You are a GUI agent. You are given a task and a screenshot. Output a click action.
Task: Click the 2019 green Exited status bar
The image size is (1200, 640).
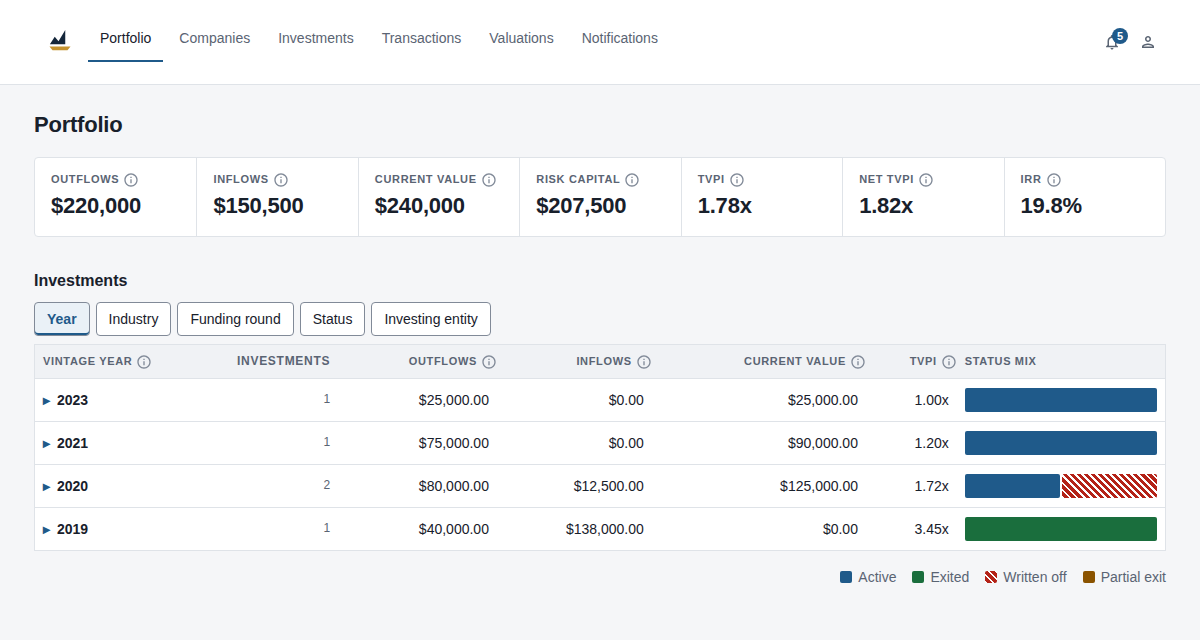tap(1061, 529)
